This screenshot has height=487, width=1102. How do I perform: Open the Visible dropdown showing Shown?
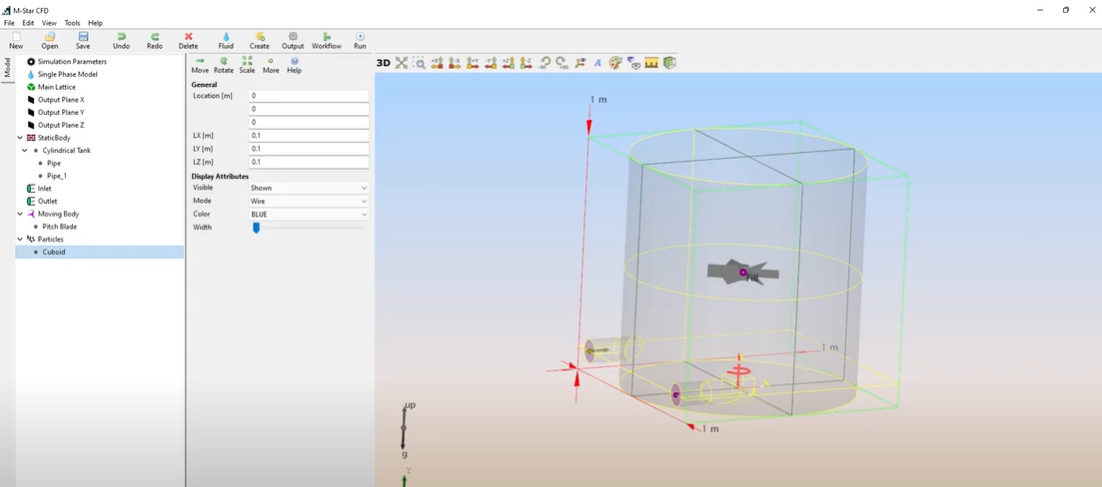pos(308,188)
